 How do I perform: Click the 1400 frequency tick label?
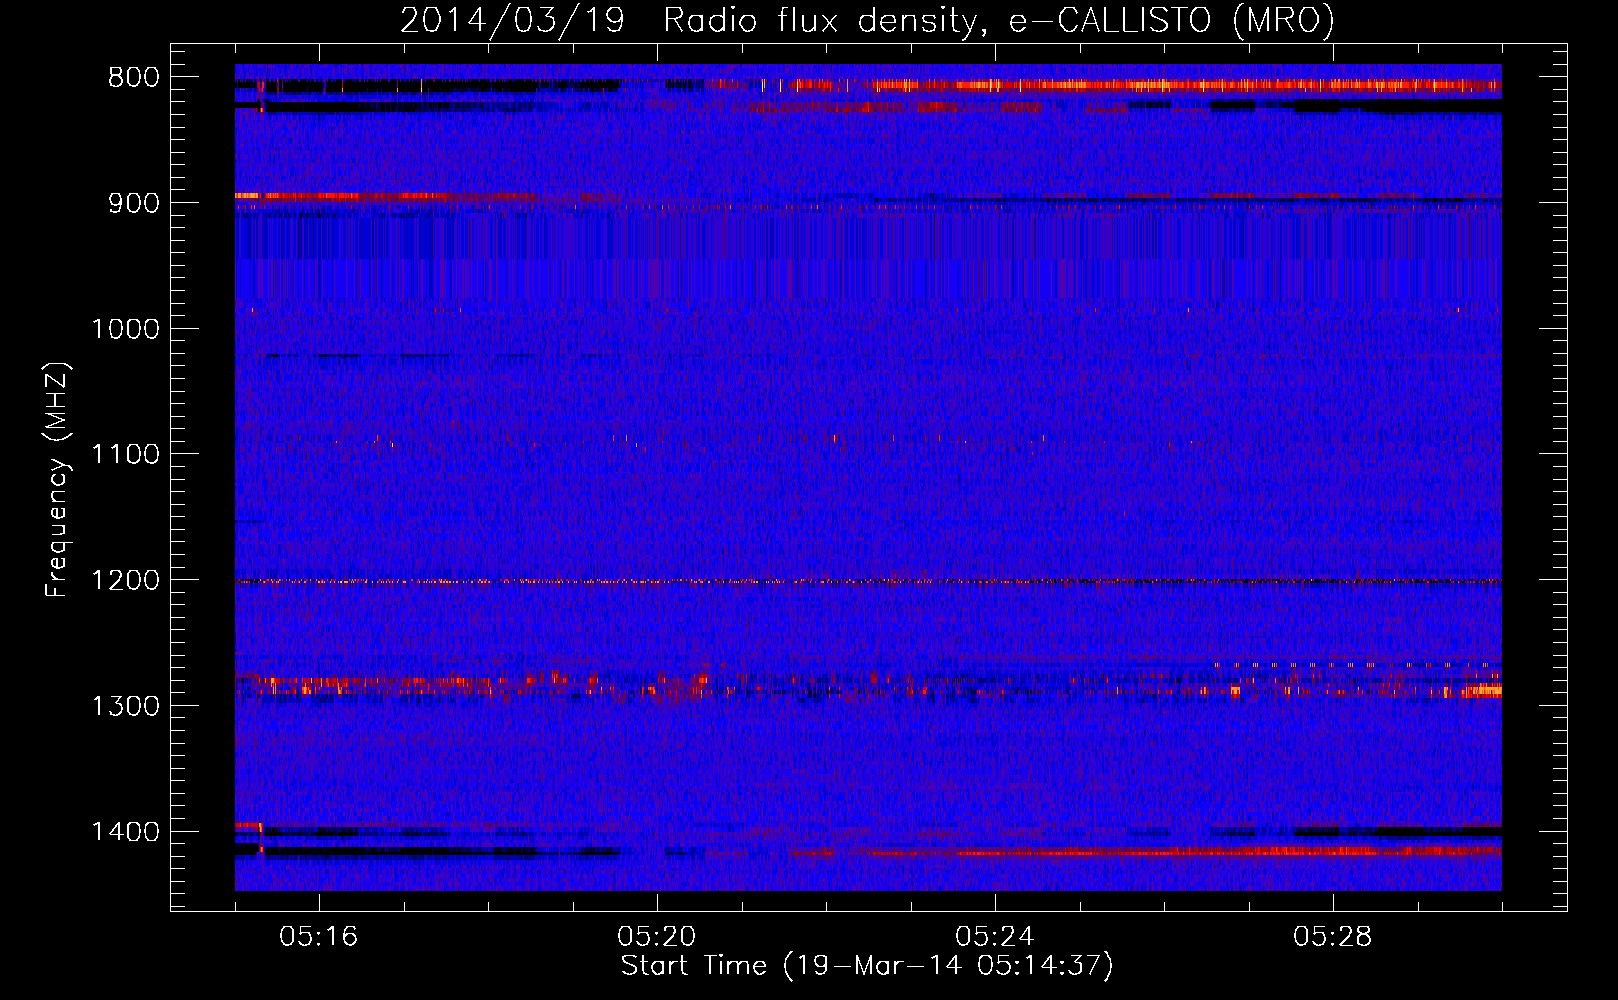click(x=125, y=832)
